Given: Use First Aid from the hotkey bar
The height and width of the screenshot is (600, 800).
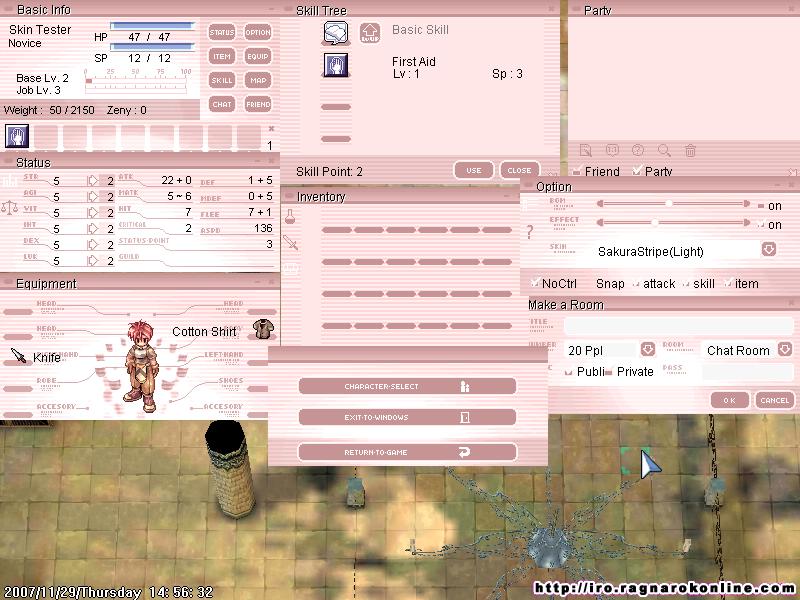Looking at the screenshot, I should [x=17, y=136].
